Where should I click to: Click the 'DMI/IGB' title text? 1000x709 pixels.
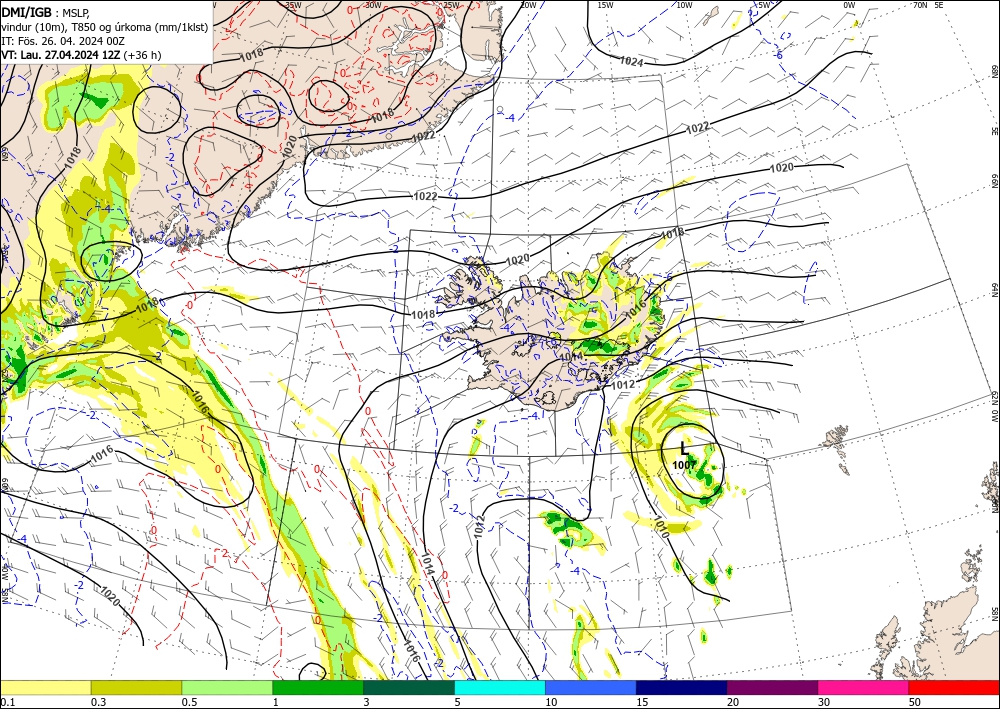[26, 11]
